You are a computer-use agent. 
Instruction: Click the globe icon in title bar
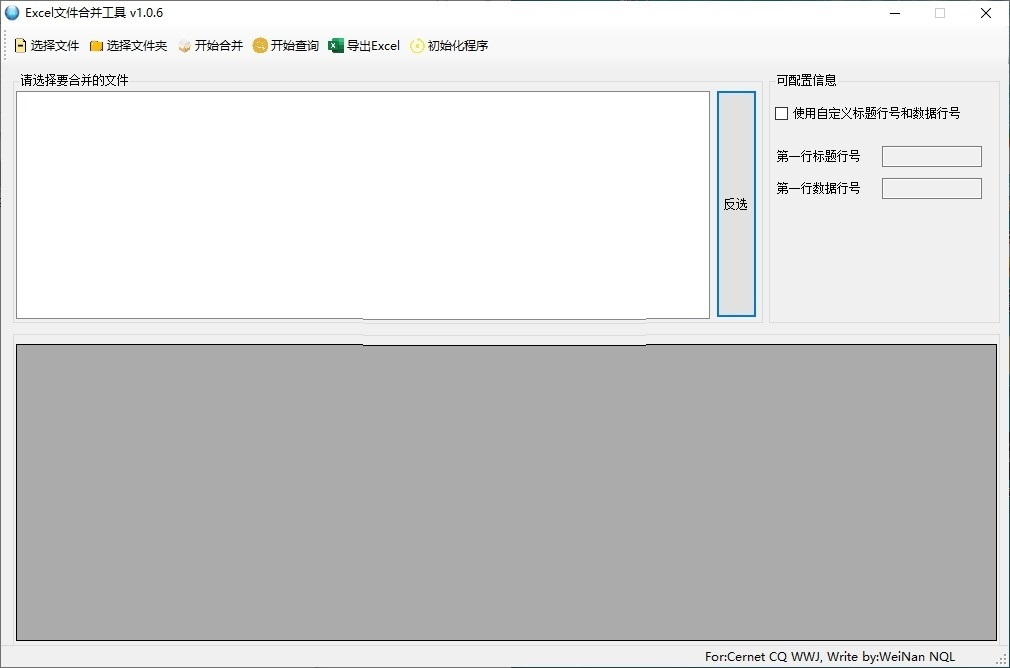11,12
